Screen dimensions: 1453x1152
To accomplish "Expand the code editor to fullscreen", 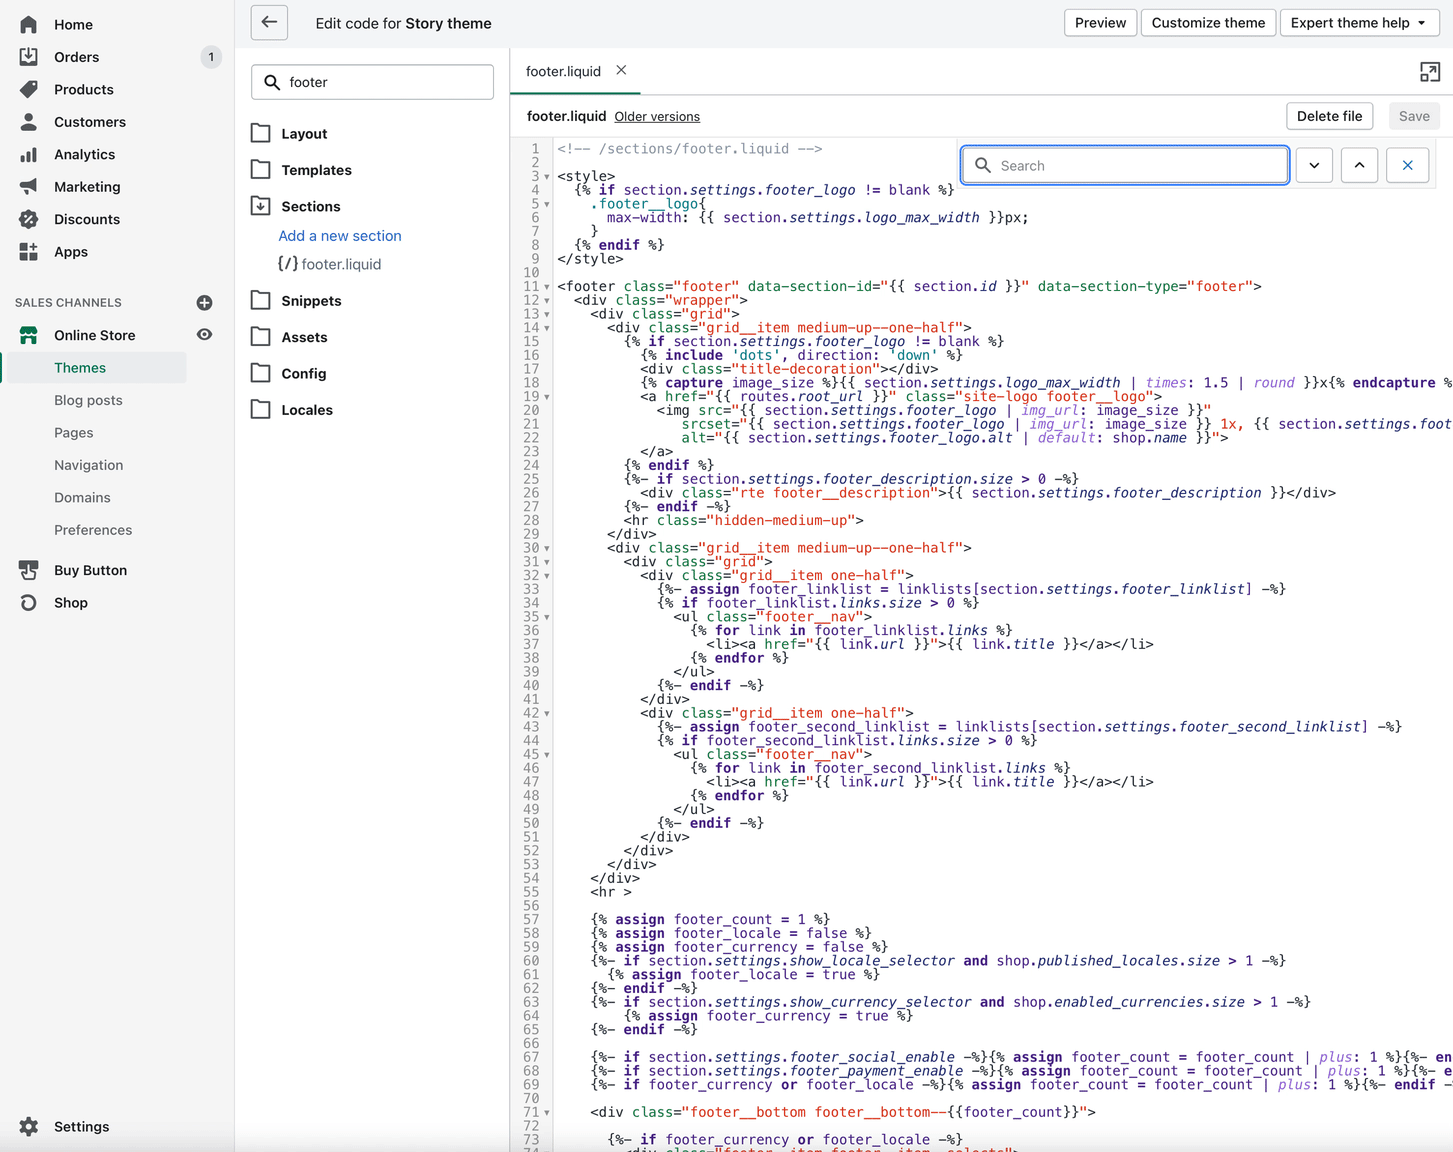I will coord(1429,72).
